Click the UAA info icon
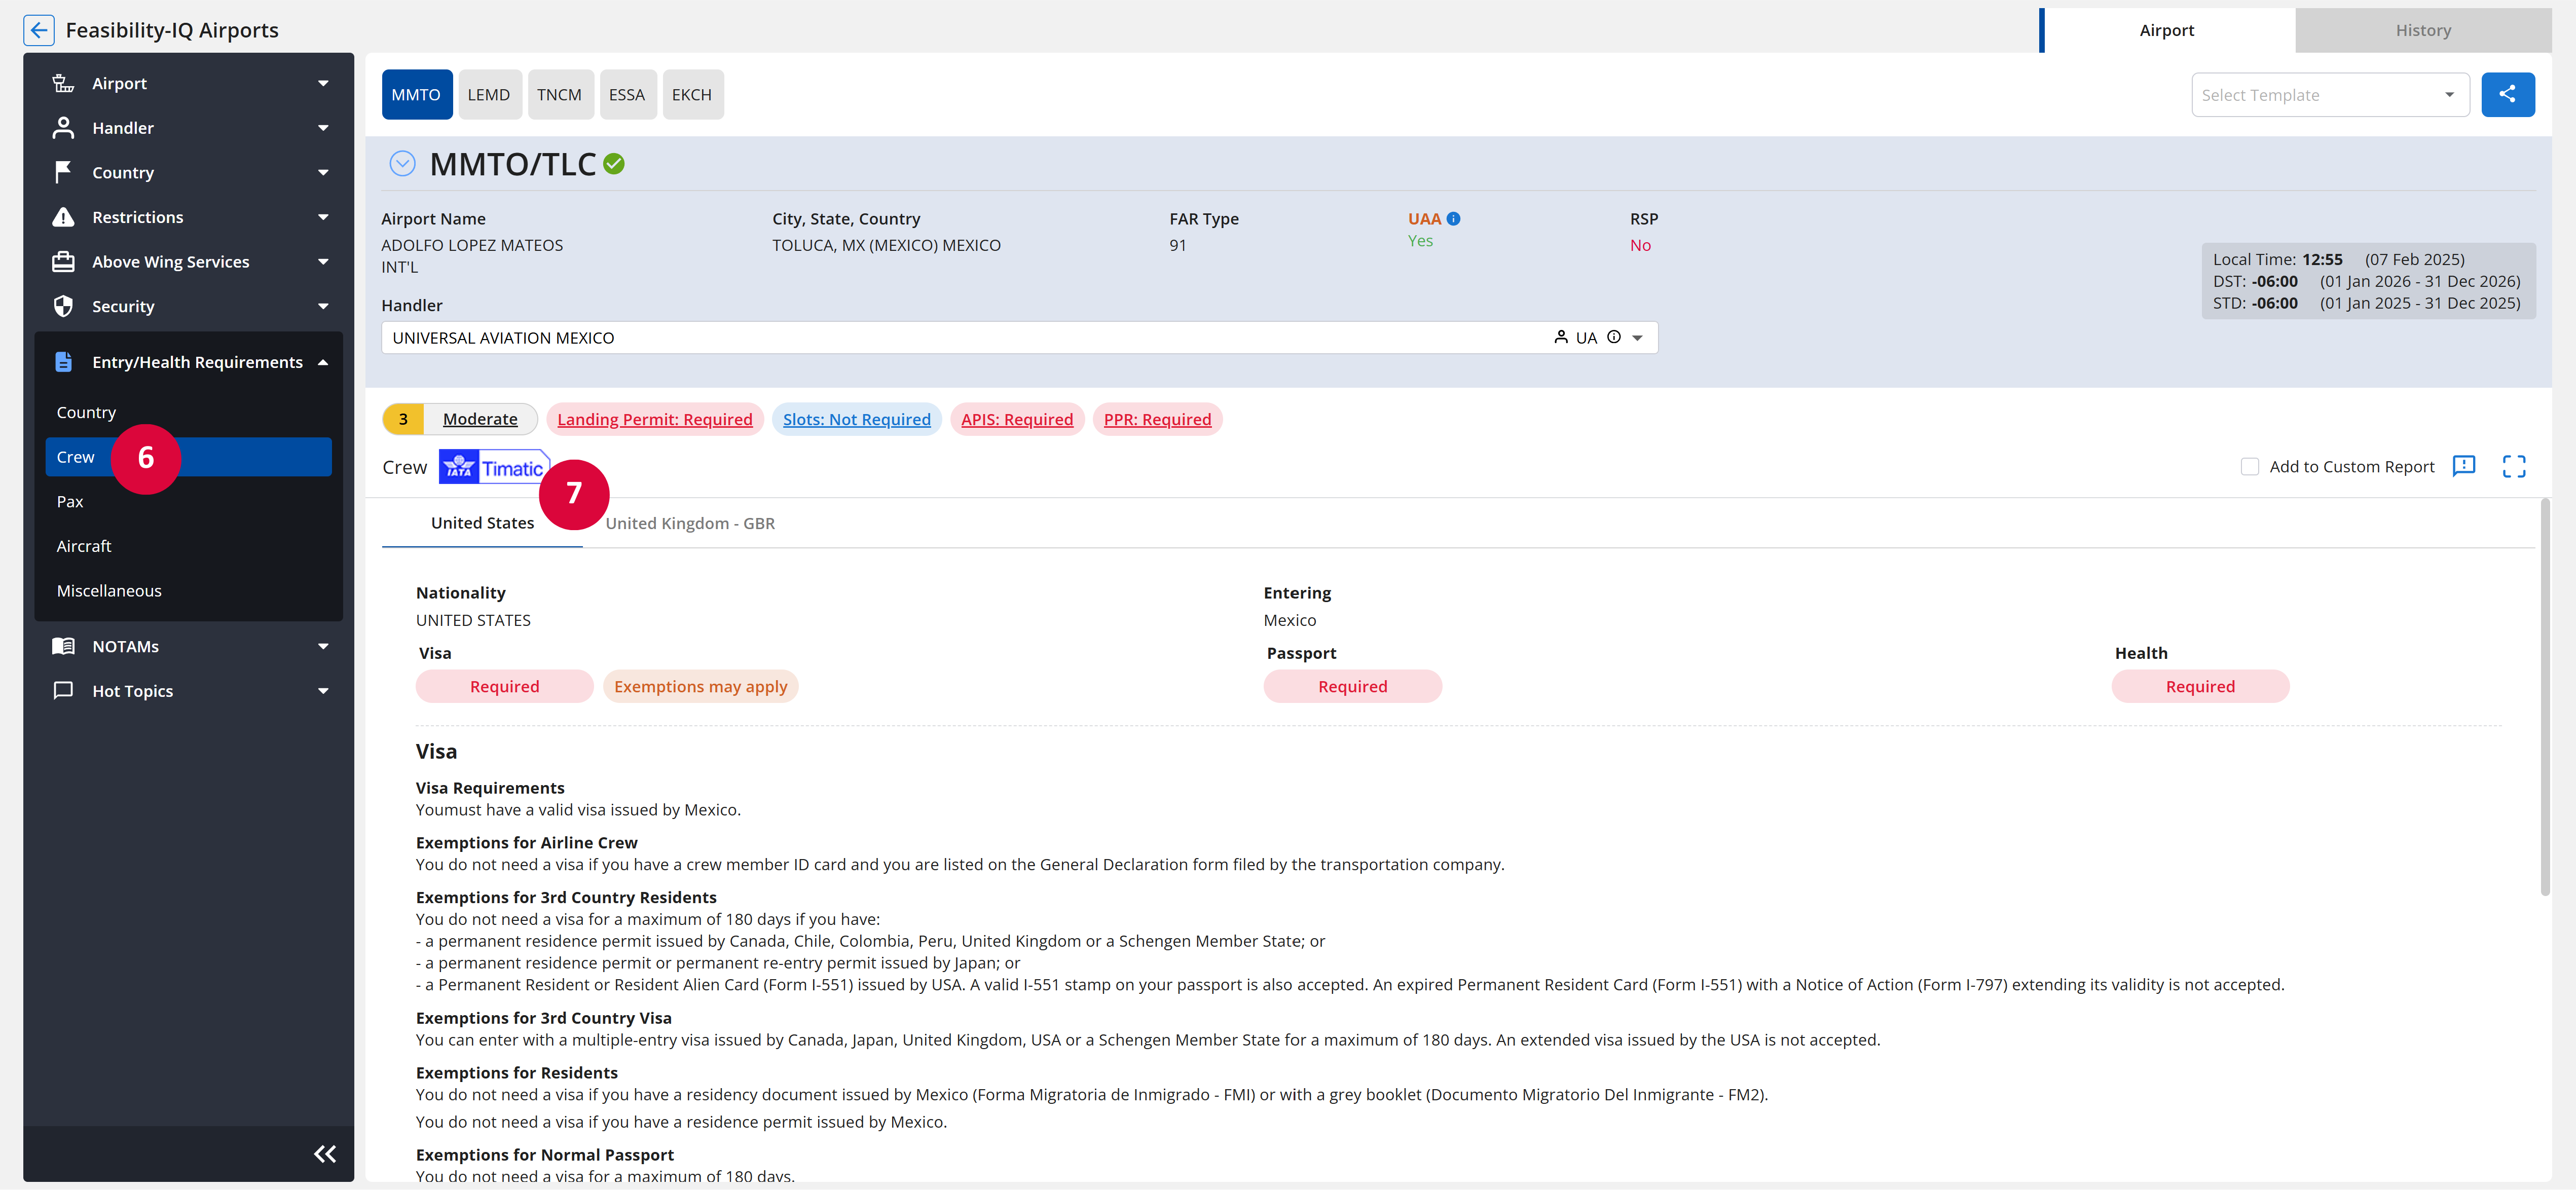Viewport: 2576px width, 1190px height. 1453,219
